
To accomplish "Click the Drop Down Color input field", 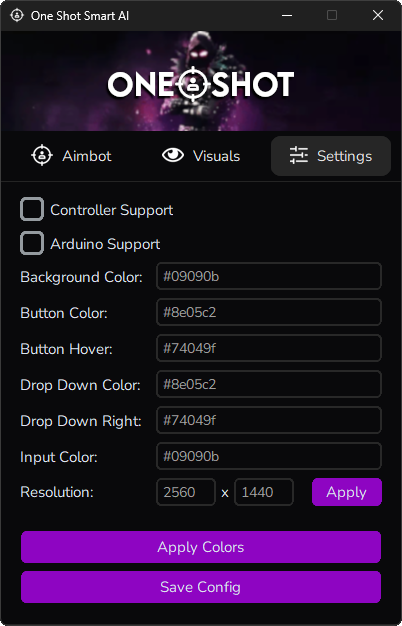I will tap(269, 384).
